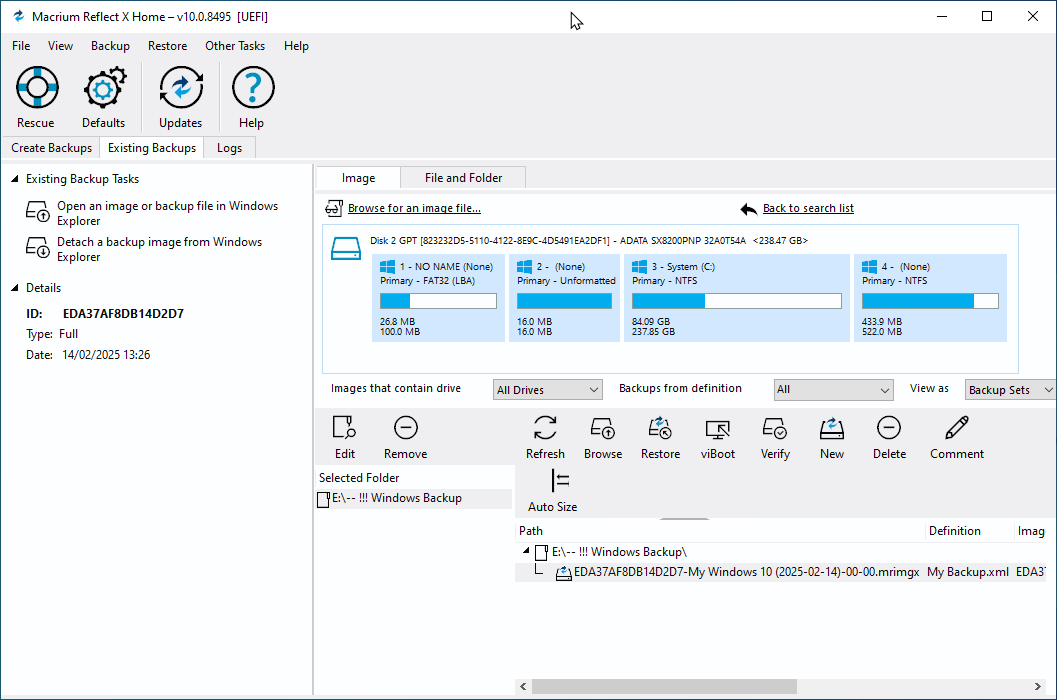
Task: Click the Auto Size columns icon
Action: tap(560, 481)
